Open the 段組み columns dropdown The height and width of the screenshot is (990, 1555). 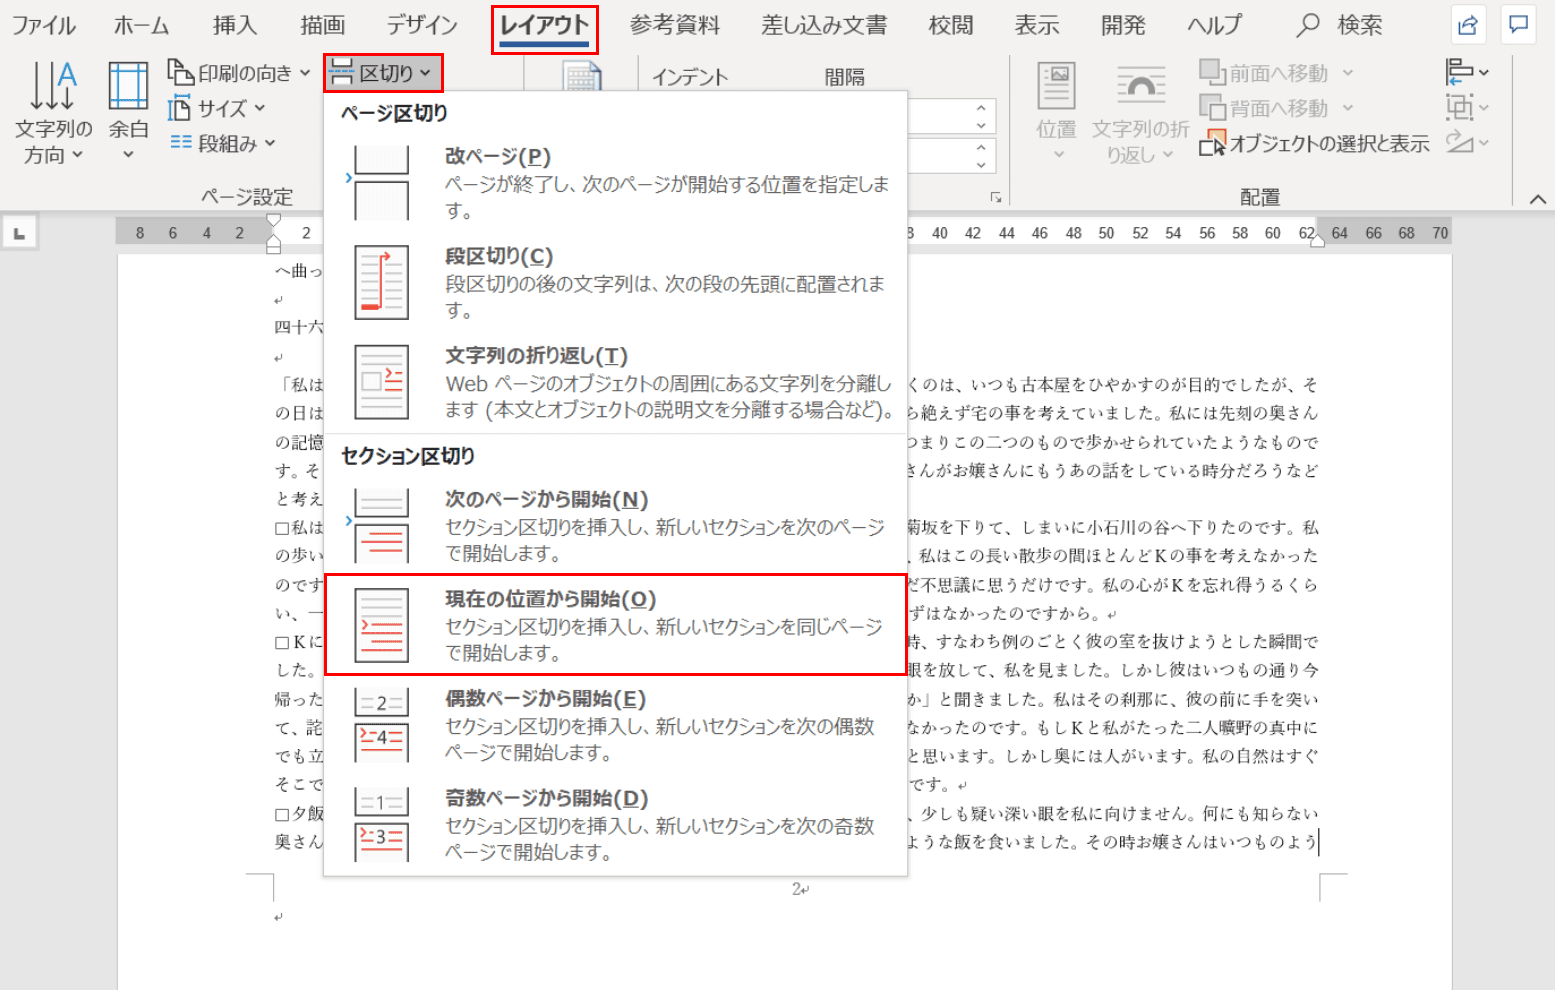click(x=222, y=143)
